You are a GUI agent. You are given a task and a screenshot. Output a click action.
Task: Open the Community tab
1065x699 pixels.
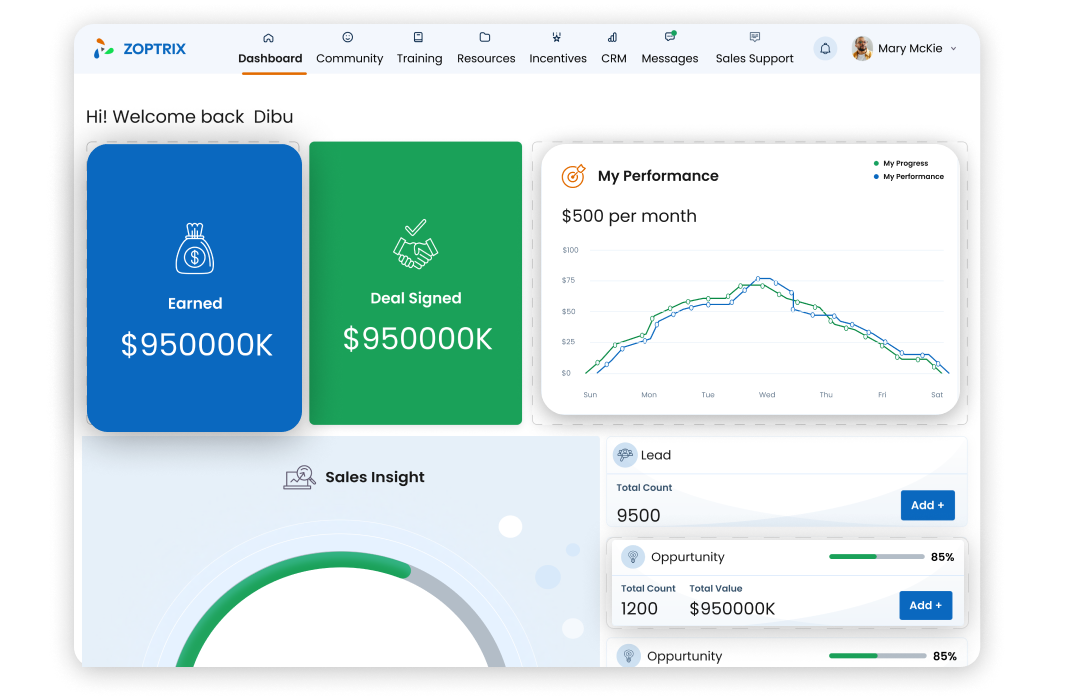coord(349,49)
